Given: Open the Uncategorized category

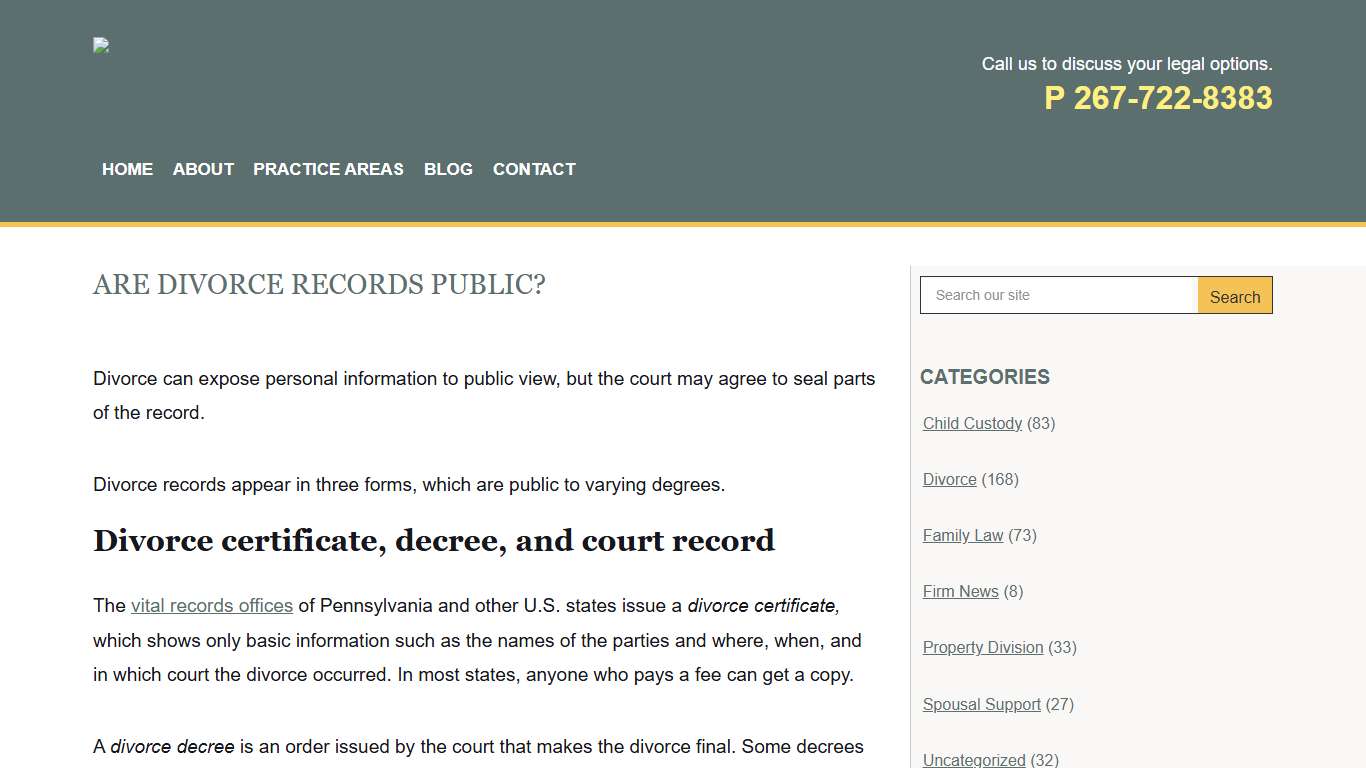Looking at the screenshot, I should pyautogui.click(x=973, y=759).
